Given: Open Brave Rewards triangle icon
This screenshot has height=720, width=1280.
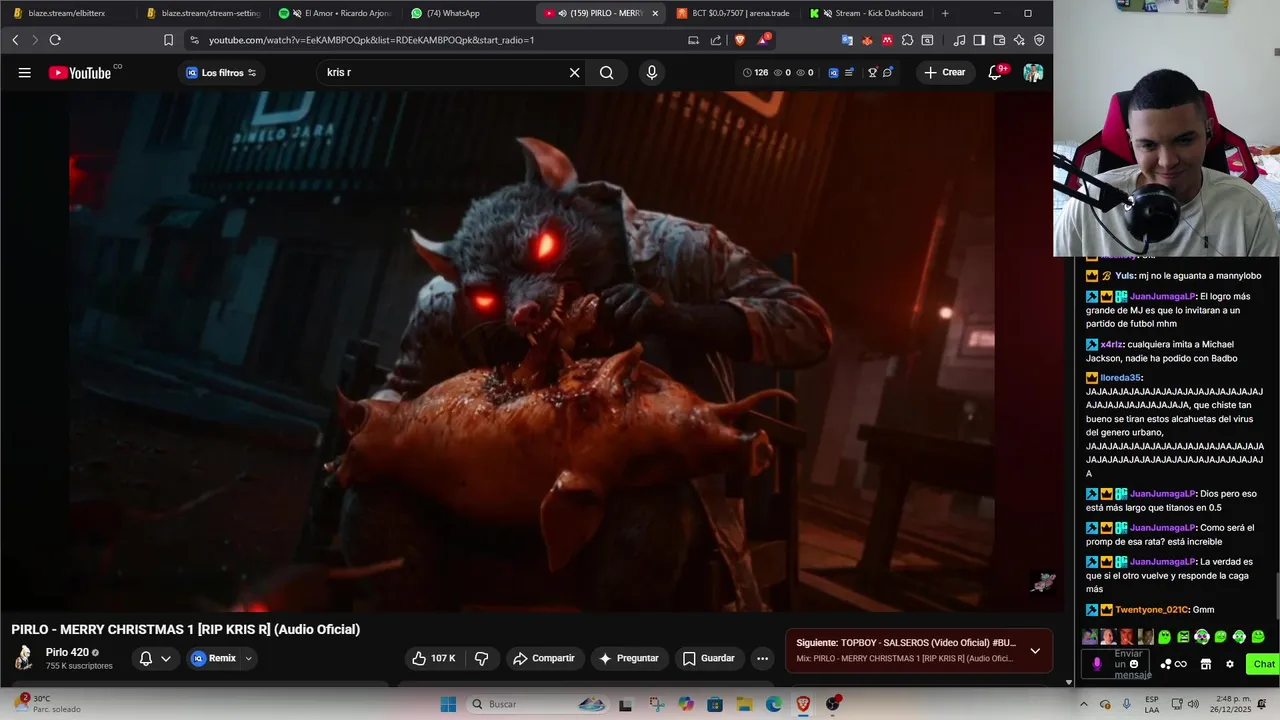Looking at the screenshot, I should click(x=765, y=40).
